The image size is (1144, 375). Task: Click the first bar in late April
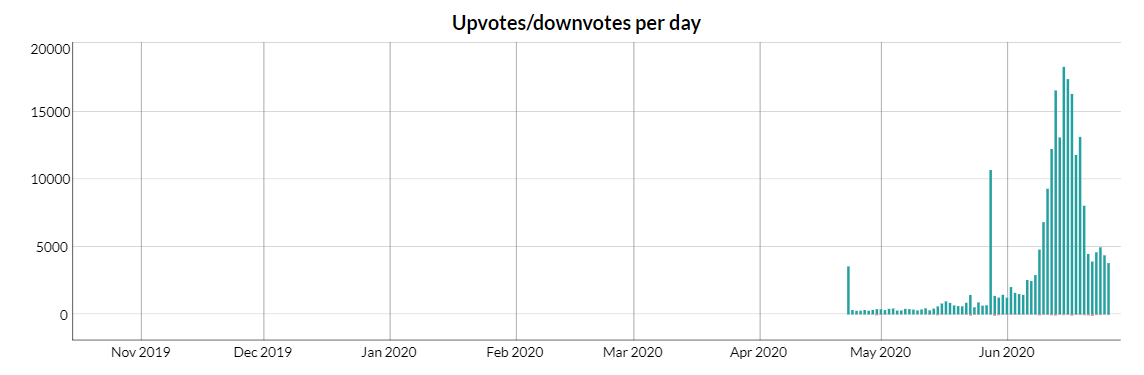848,290
